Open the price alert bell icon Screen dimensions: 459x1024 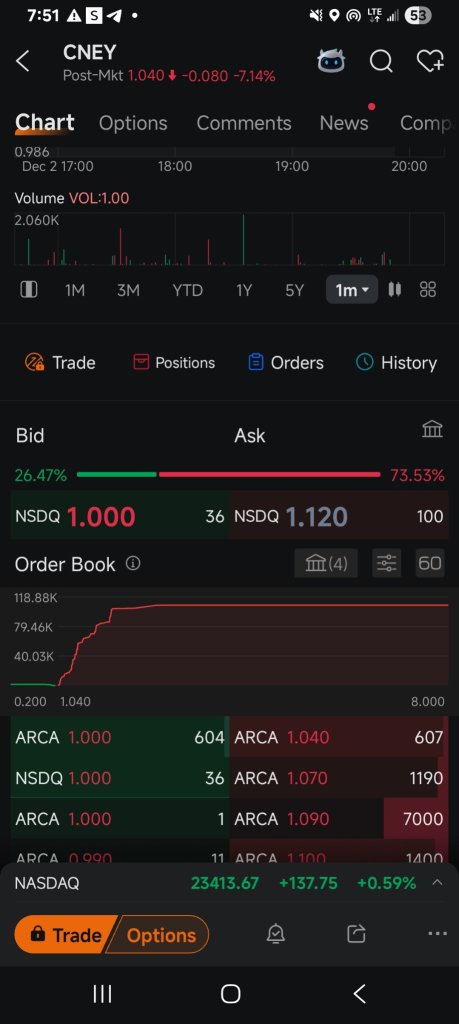pos(276,935)
